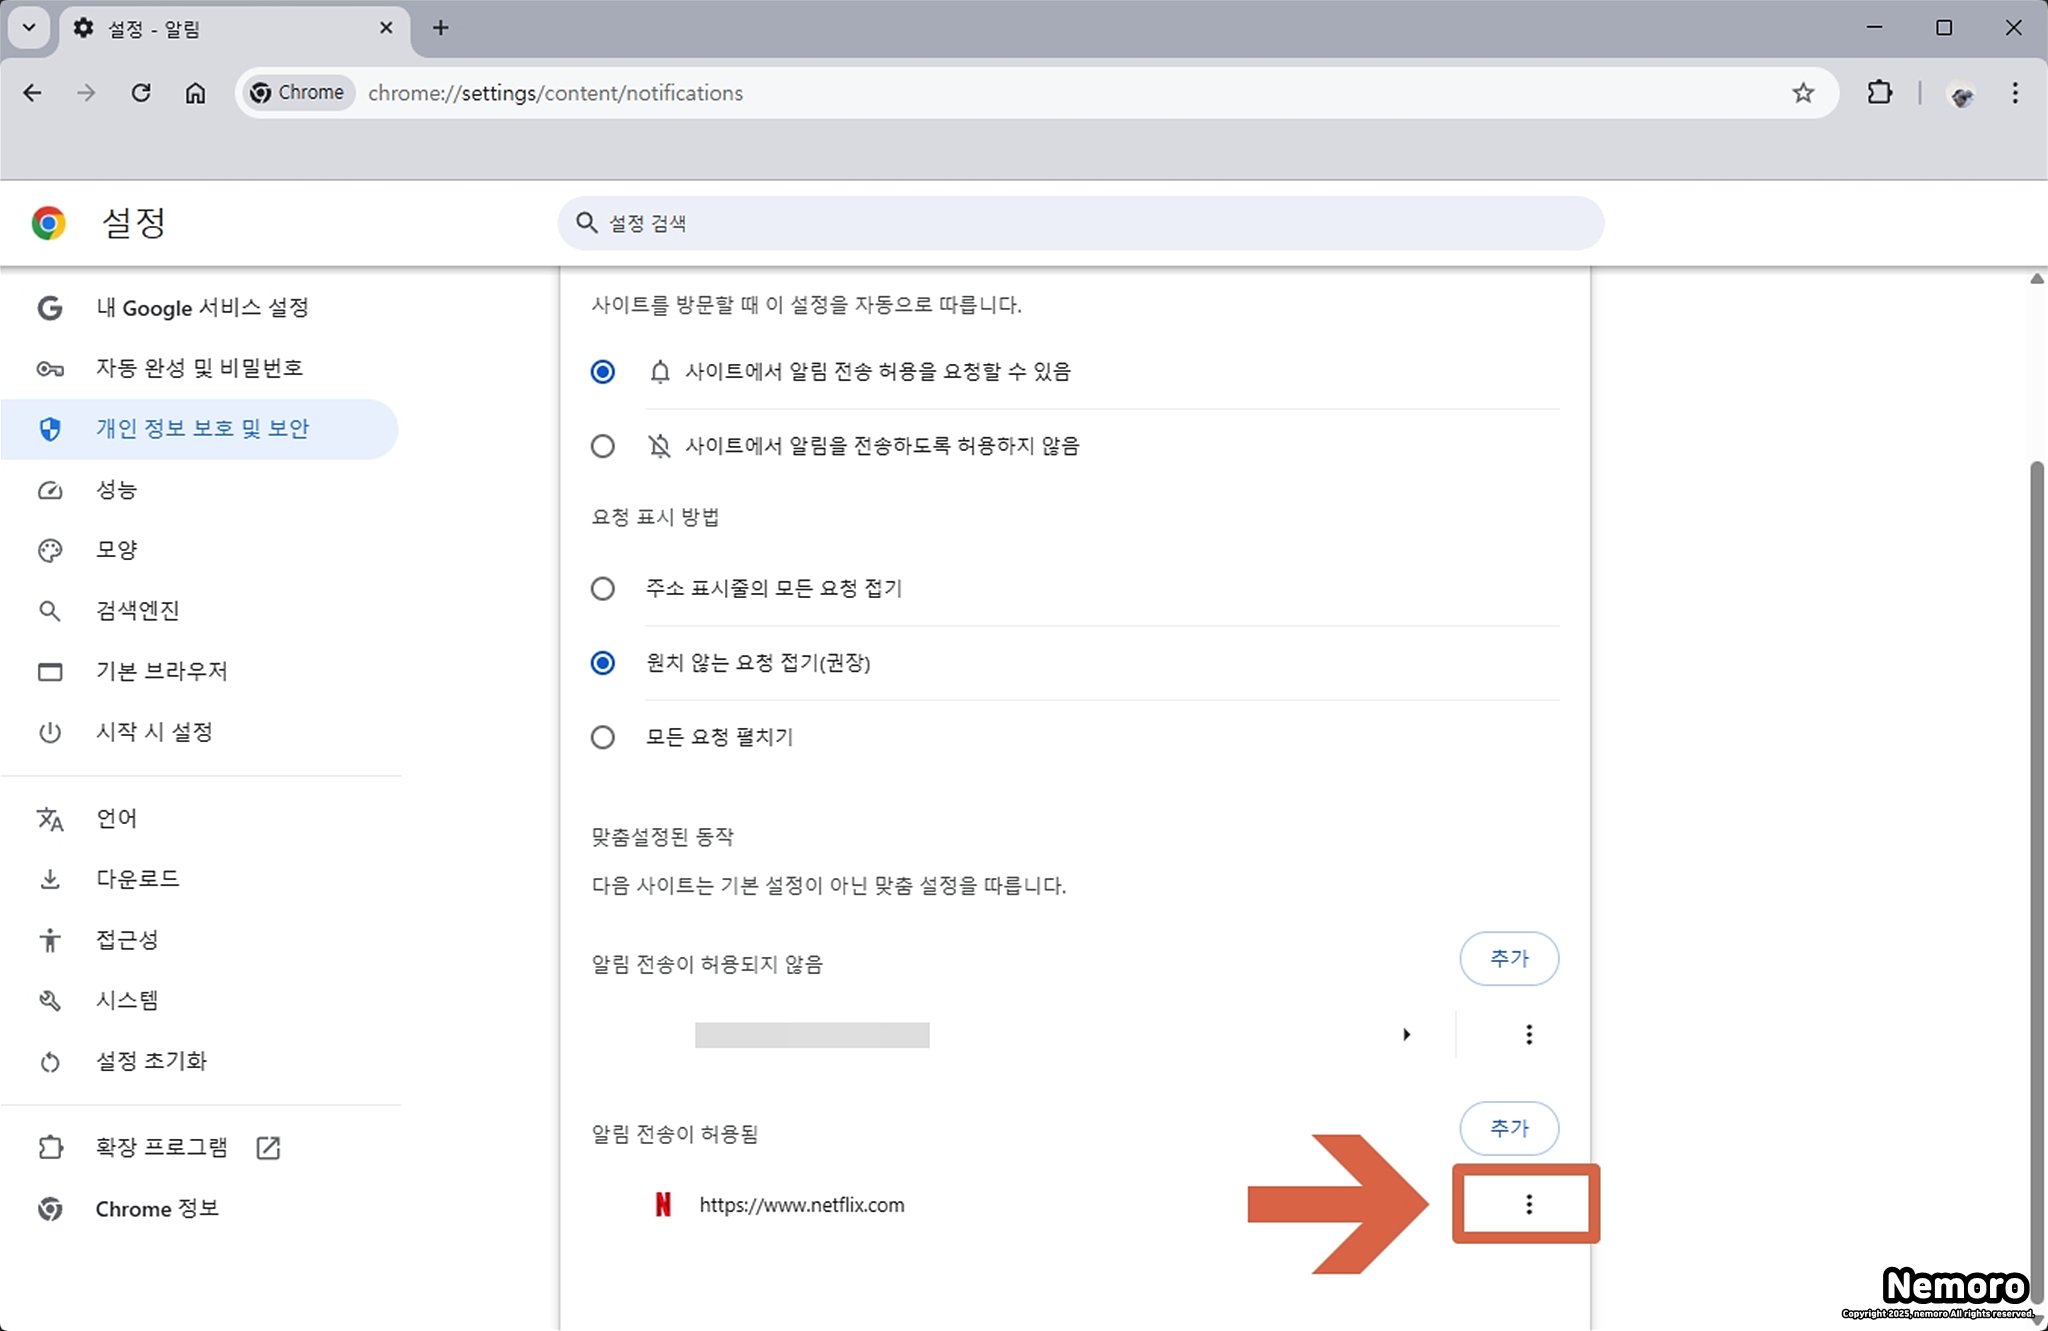
Task: Click '추가' button for blocked notifications
Action: tap(1508, 958)
